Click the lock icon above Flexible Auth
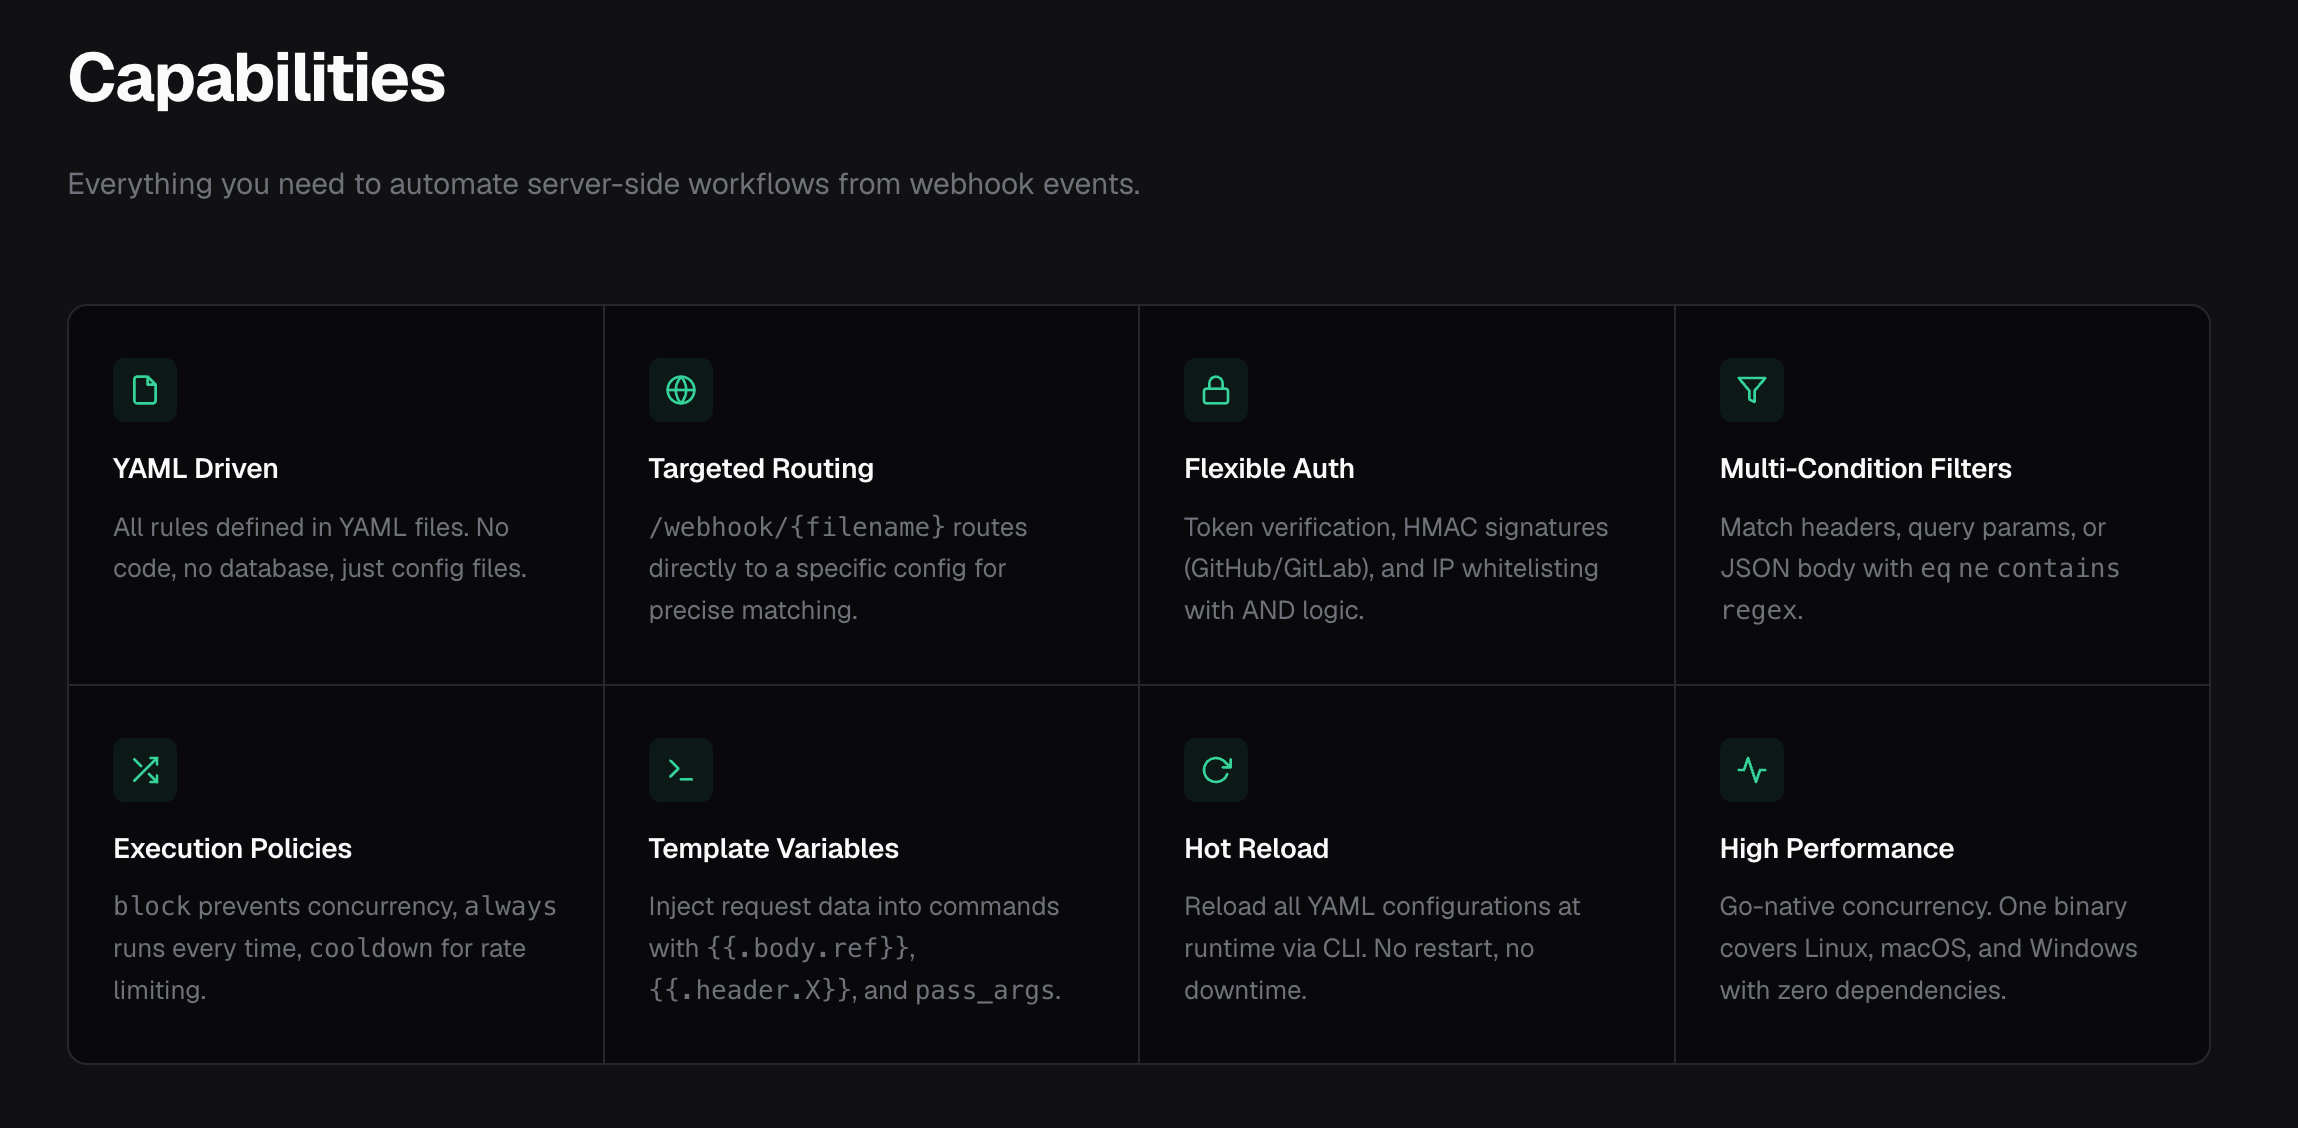The height and width of the screenshot is (1128, 2298). pyautogui.click(x=1216, y=390)
